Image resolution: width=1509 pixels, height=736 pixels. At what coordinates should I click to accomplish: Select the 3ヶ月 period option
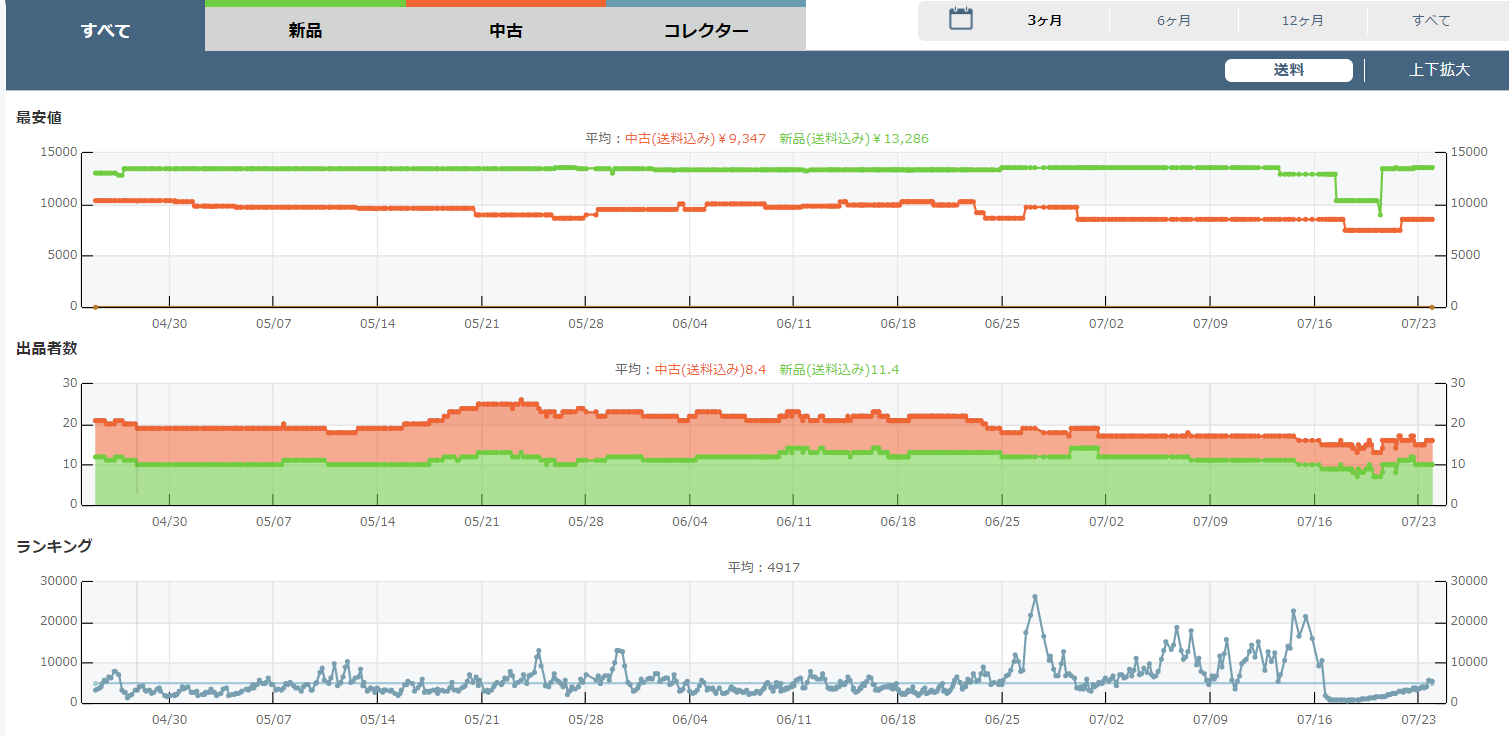(x=1044, y=21)
